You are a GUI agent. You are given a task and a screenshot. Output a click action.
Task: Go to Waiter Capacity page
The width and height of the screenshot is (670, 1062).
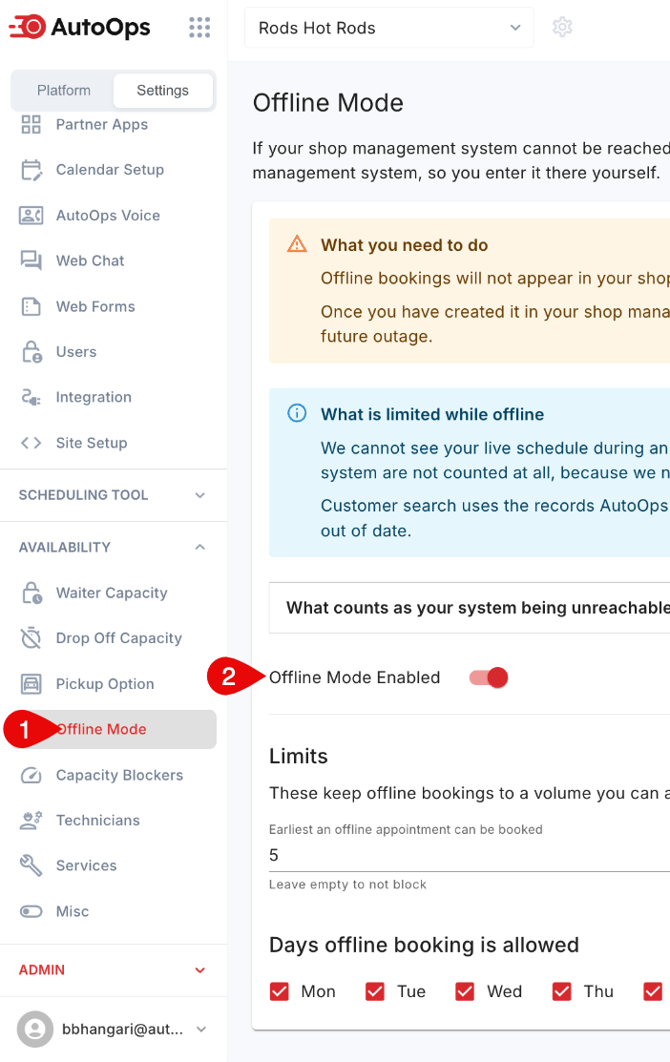[112, 593]
